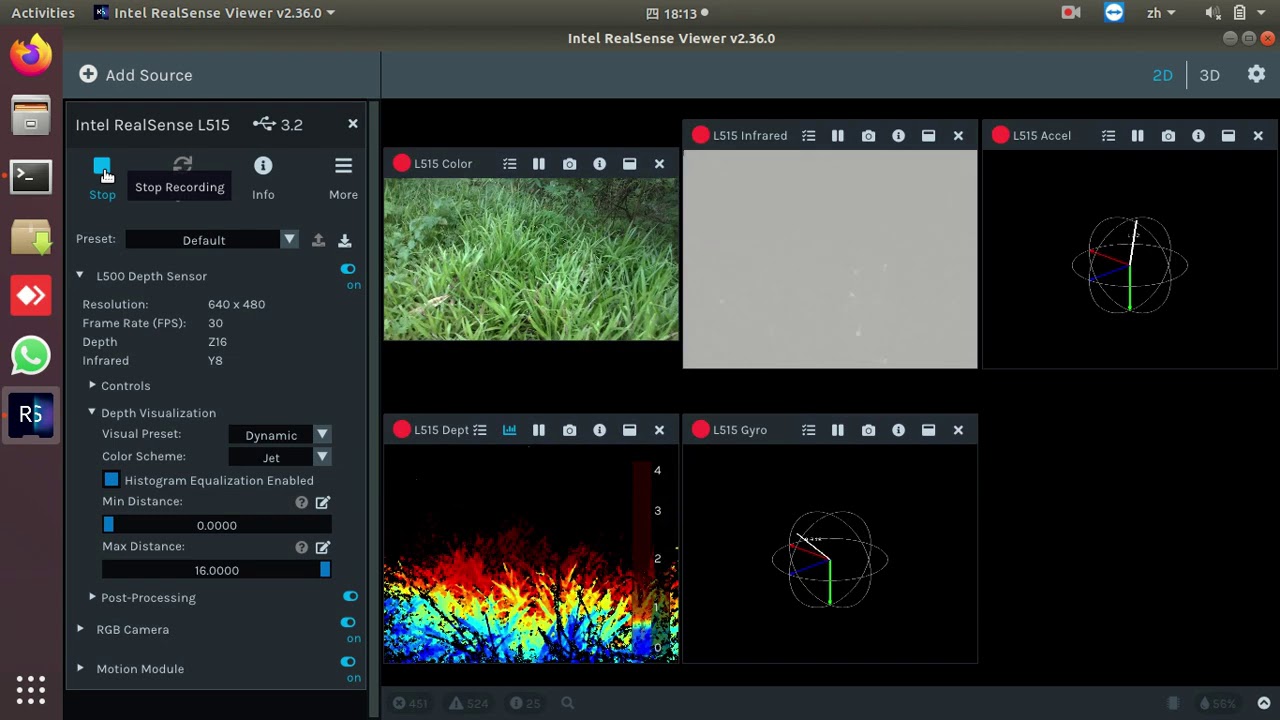The image size is (1280, 720).
Task: Open Intel RealSense Viewer app menu
Action: [215, 13]
